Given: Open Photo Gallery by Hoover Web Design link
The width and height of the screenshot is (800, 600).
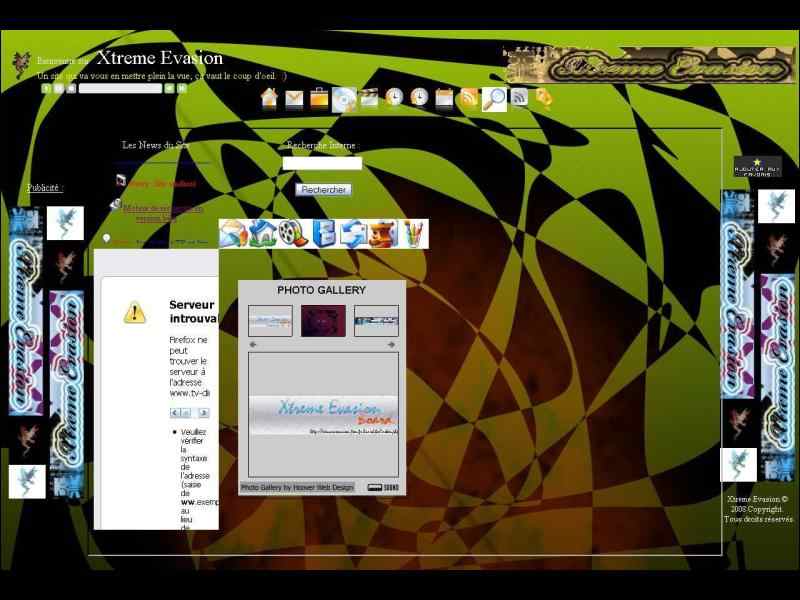Looking at the screenshot, I should (x=297, y=487).
